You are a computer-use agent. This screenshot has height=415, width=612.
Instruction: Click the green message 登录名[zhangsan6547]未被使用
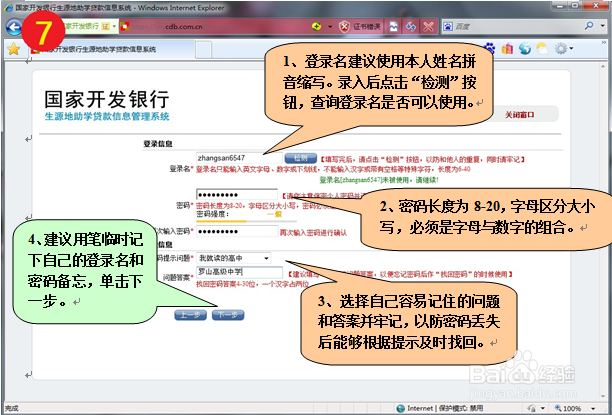coord(379,180)
